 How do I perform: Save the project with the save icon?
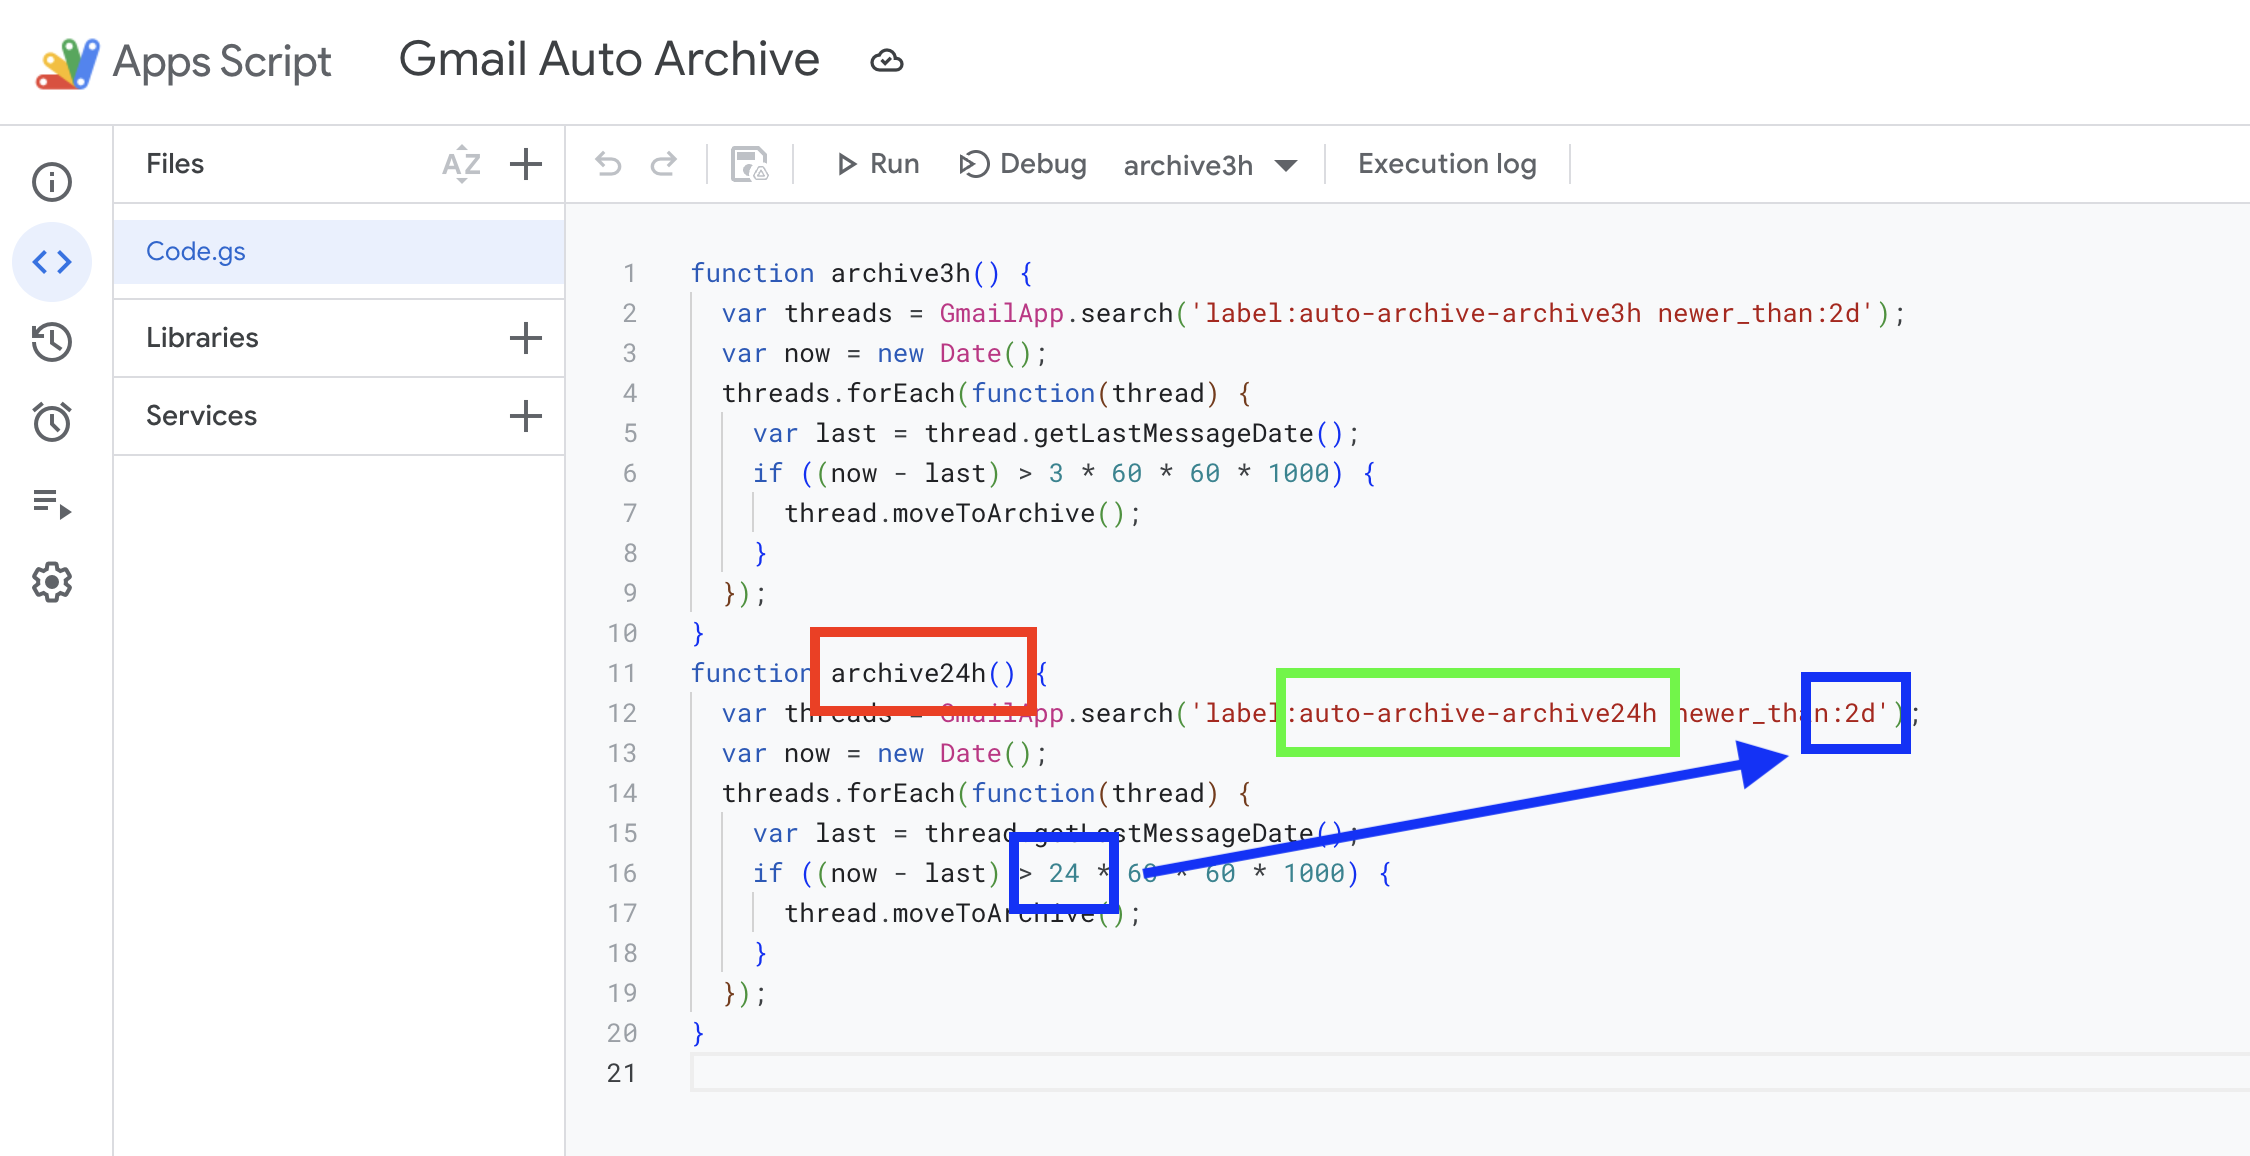coord(748,163)
